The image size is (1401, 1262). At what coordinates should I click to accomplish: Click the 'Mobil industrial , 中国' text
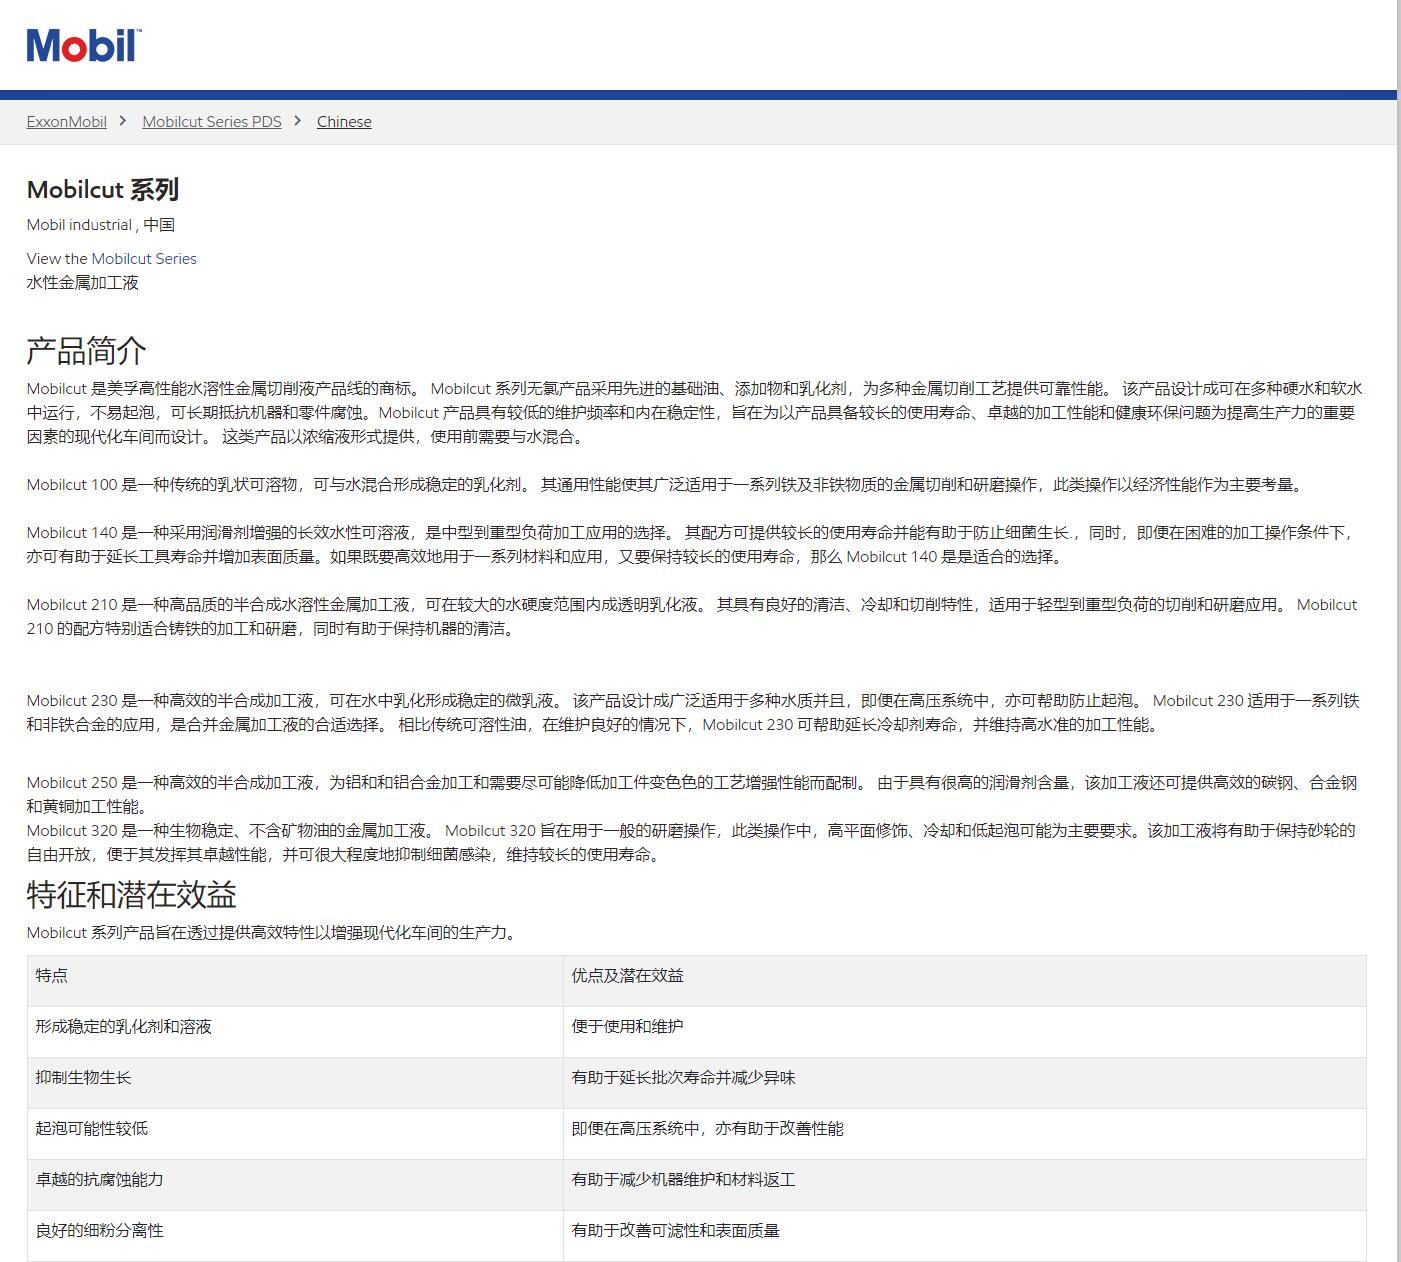click(101, 225)
